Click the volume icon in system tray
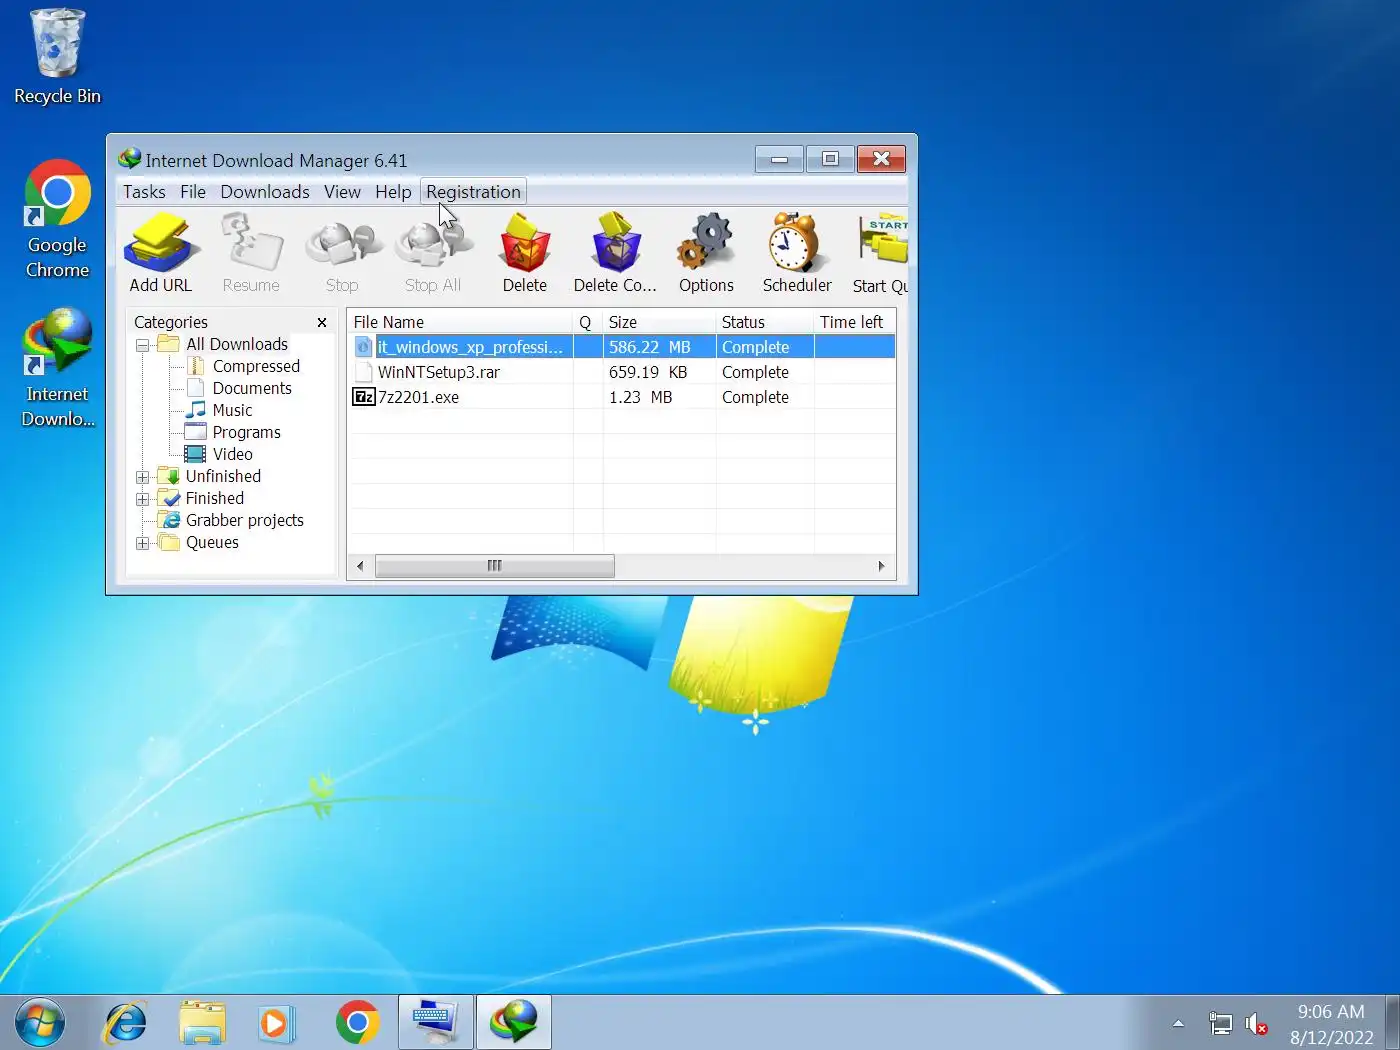The image size is (1400, 1050). coord(1256,1024)
